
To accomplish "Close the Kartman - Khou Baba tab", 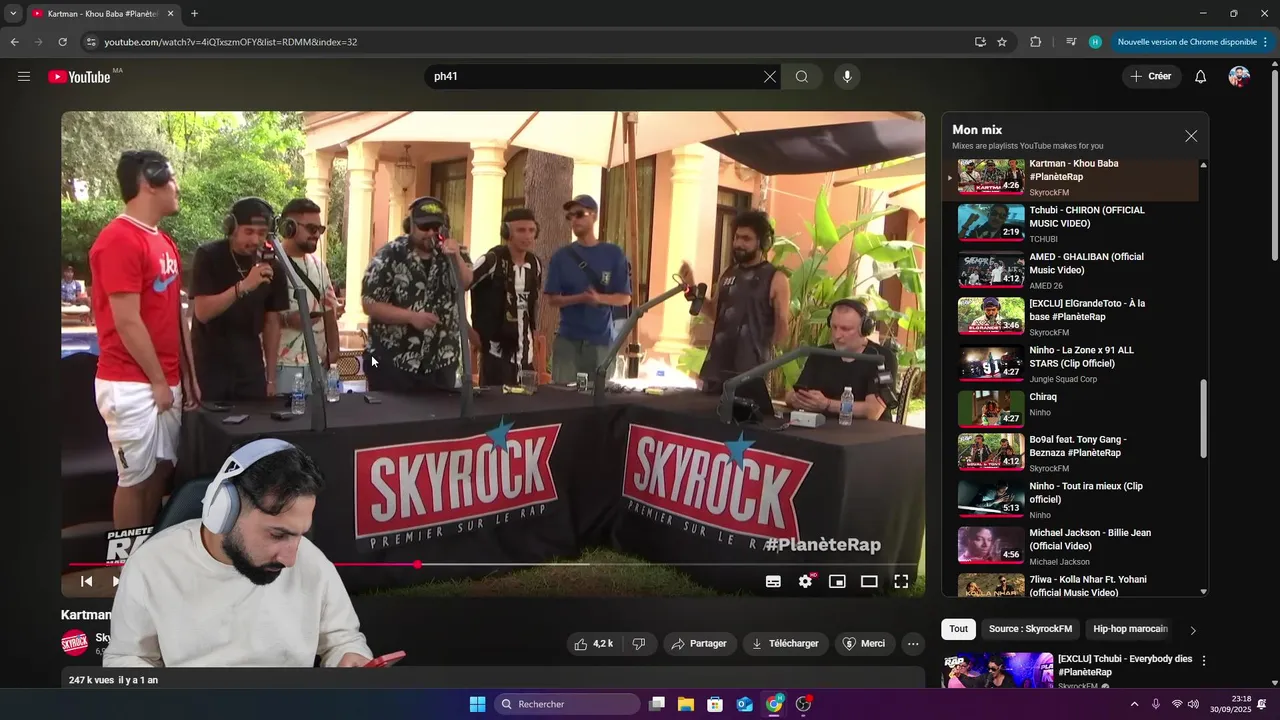I will pos(170,14).
